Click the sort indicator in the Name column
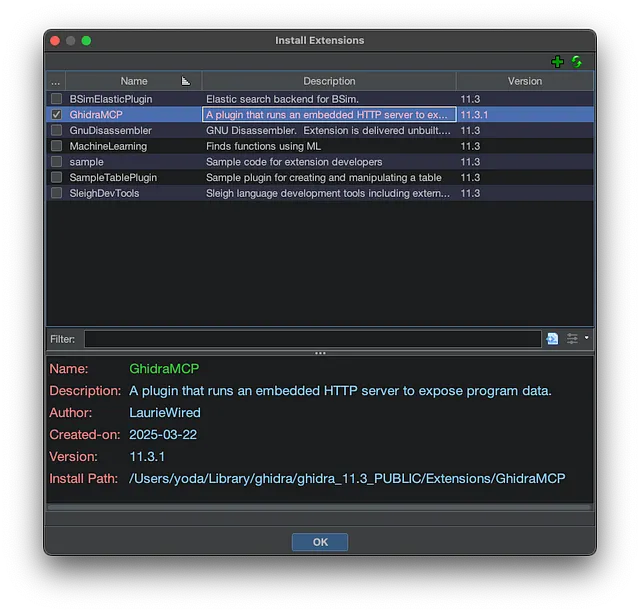Viewport: 640px width, 613px height. tap(185, 81)
